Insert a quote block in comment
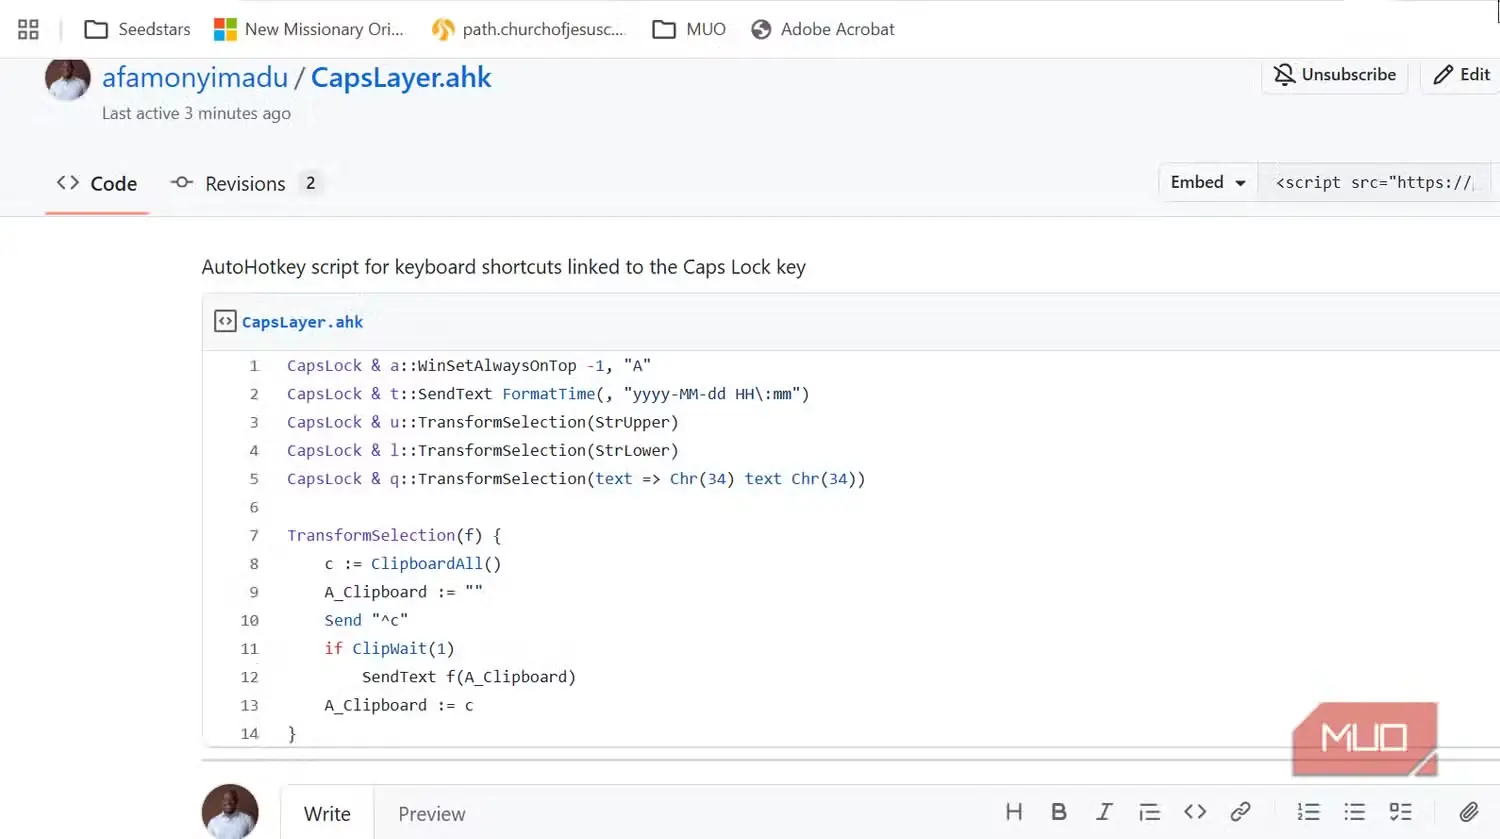1500x839 pixels. (x=1150, y=812)
